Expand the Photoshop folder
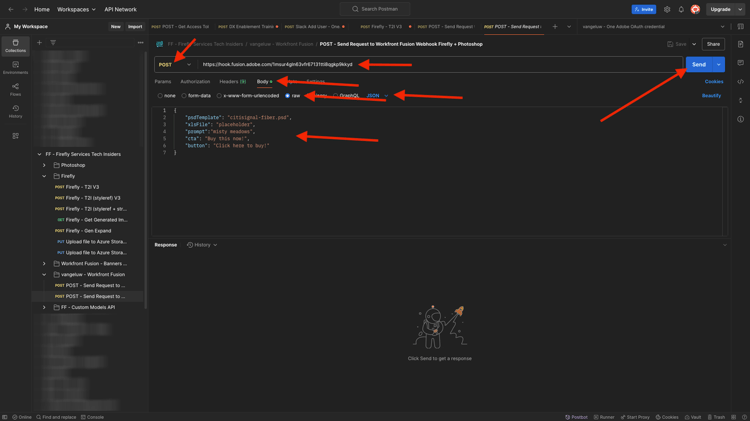750x421 pixels. tap(44, 165)
